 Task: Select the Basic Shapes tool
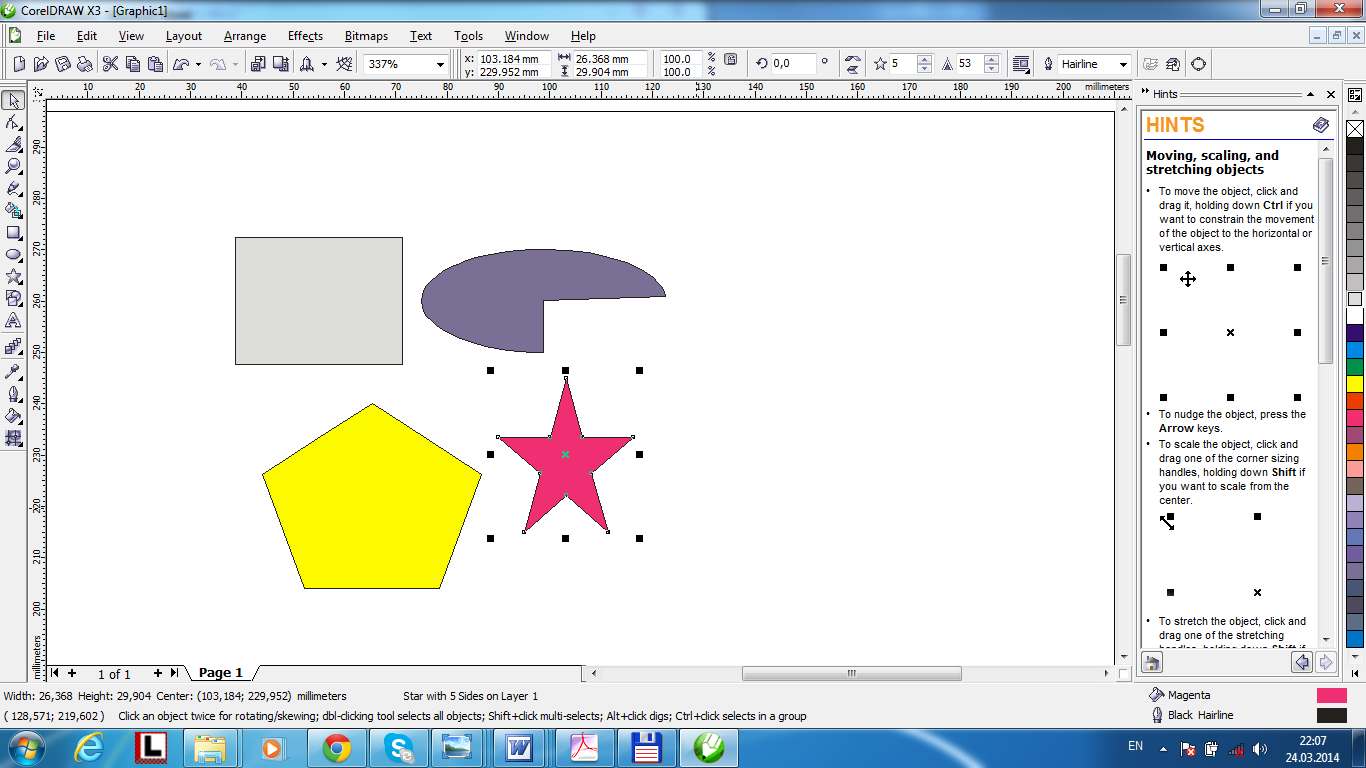(x=13, y=298)
